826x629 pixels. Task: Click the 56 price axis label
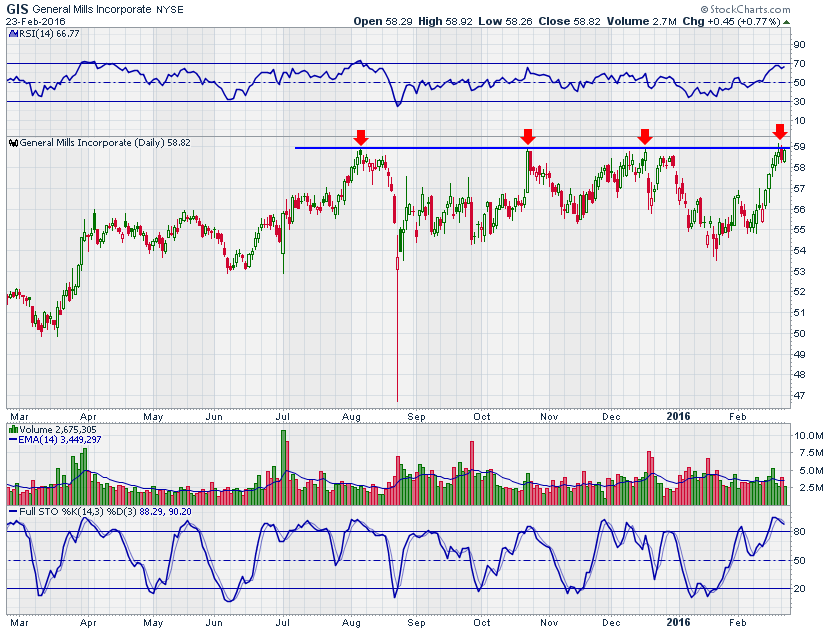(800, 209)
